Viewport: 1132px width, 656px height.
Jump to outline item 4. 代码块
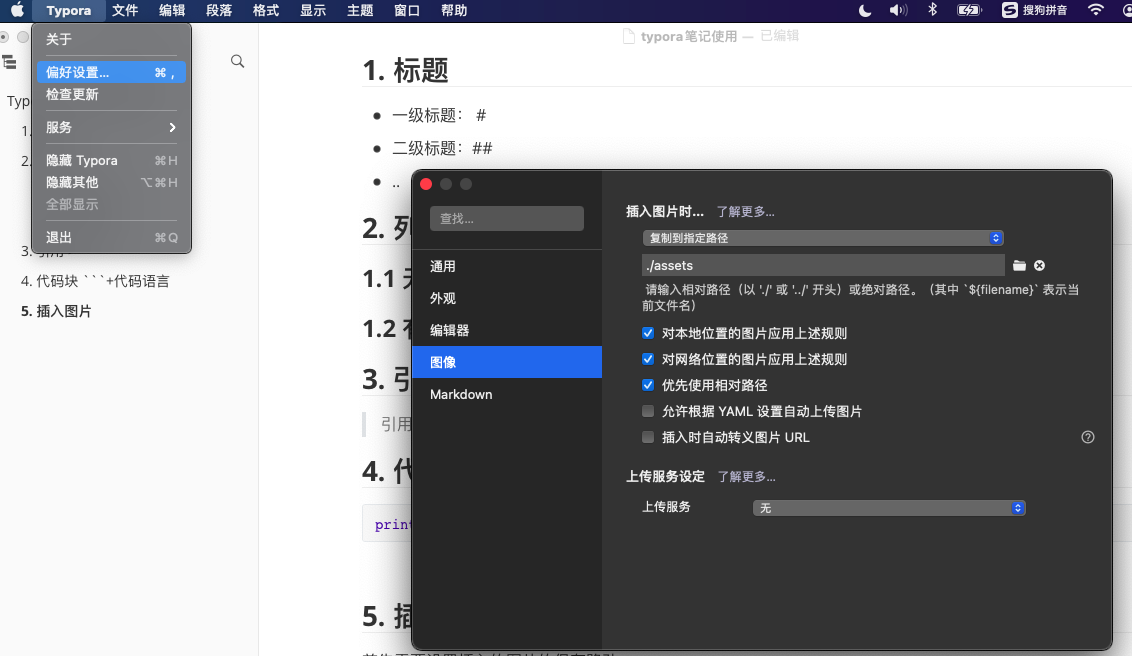click(95, 281)
